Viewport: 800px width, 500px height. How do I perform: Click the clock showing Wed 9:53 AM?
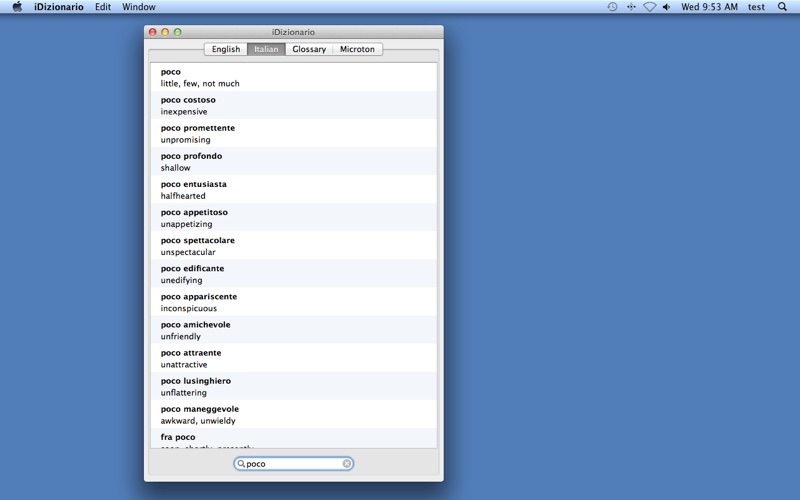click(x=709, y=7)
